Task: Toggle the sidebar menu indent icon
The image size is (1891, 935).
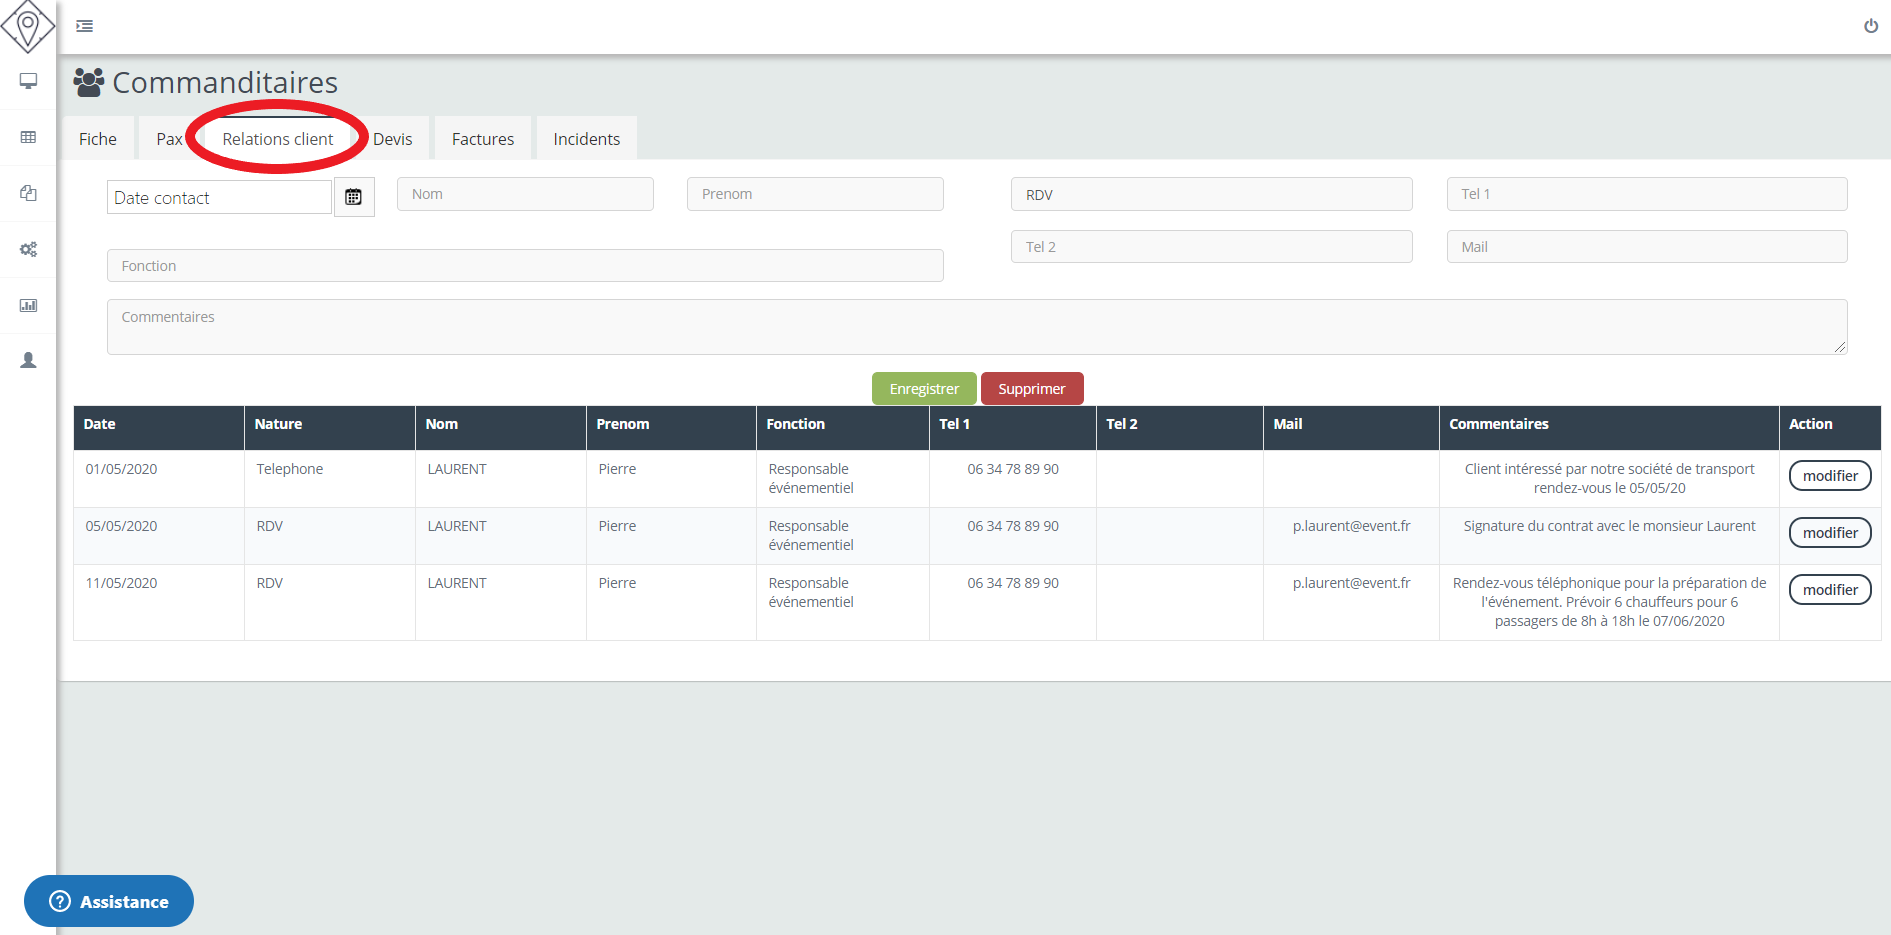Action: (85, 26)
